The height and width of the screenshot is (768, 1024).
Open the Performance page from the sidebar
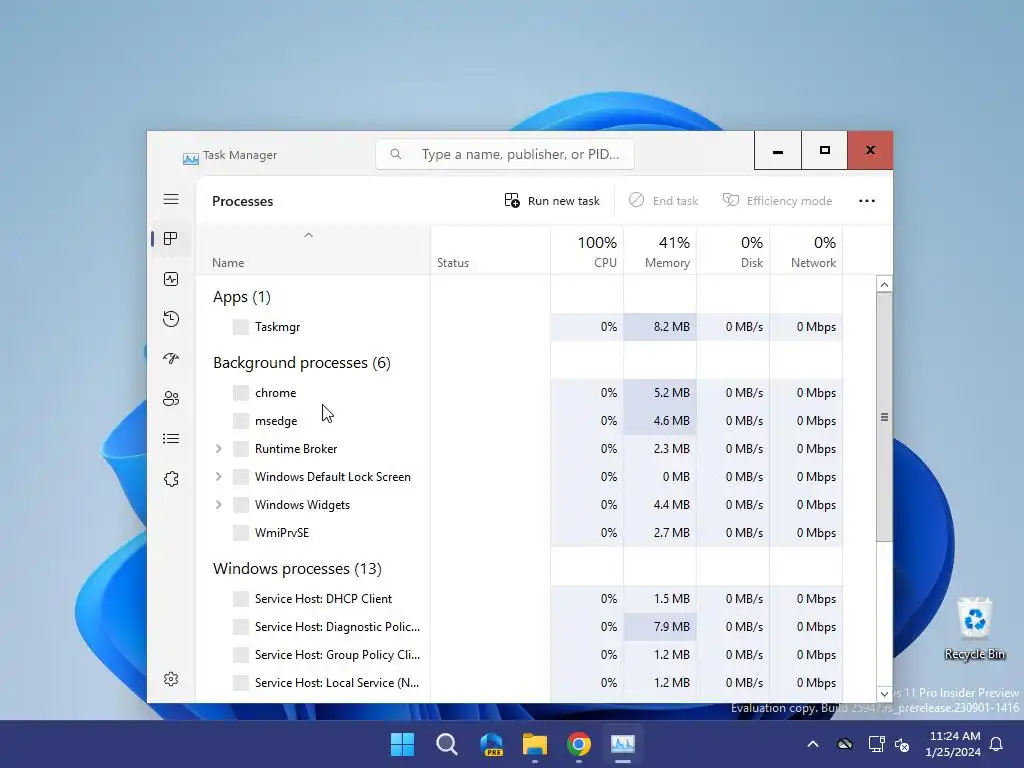[x=171, y=279]
